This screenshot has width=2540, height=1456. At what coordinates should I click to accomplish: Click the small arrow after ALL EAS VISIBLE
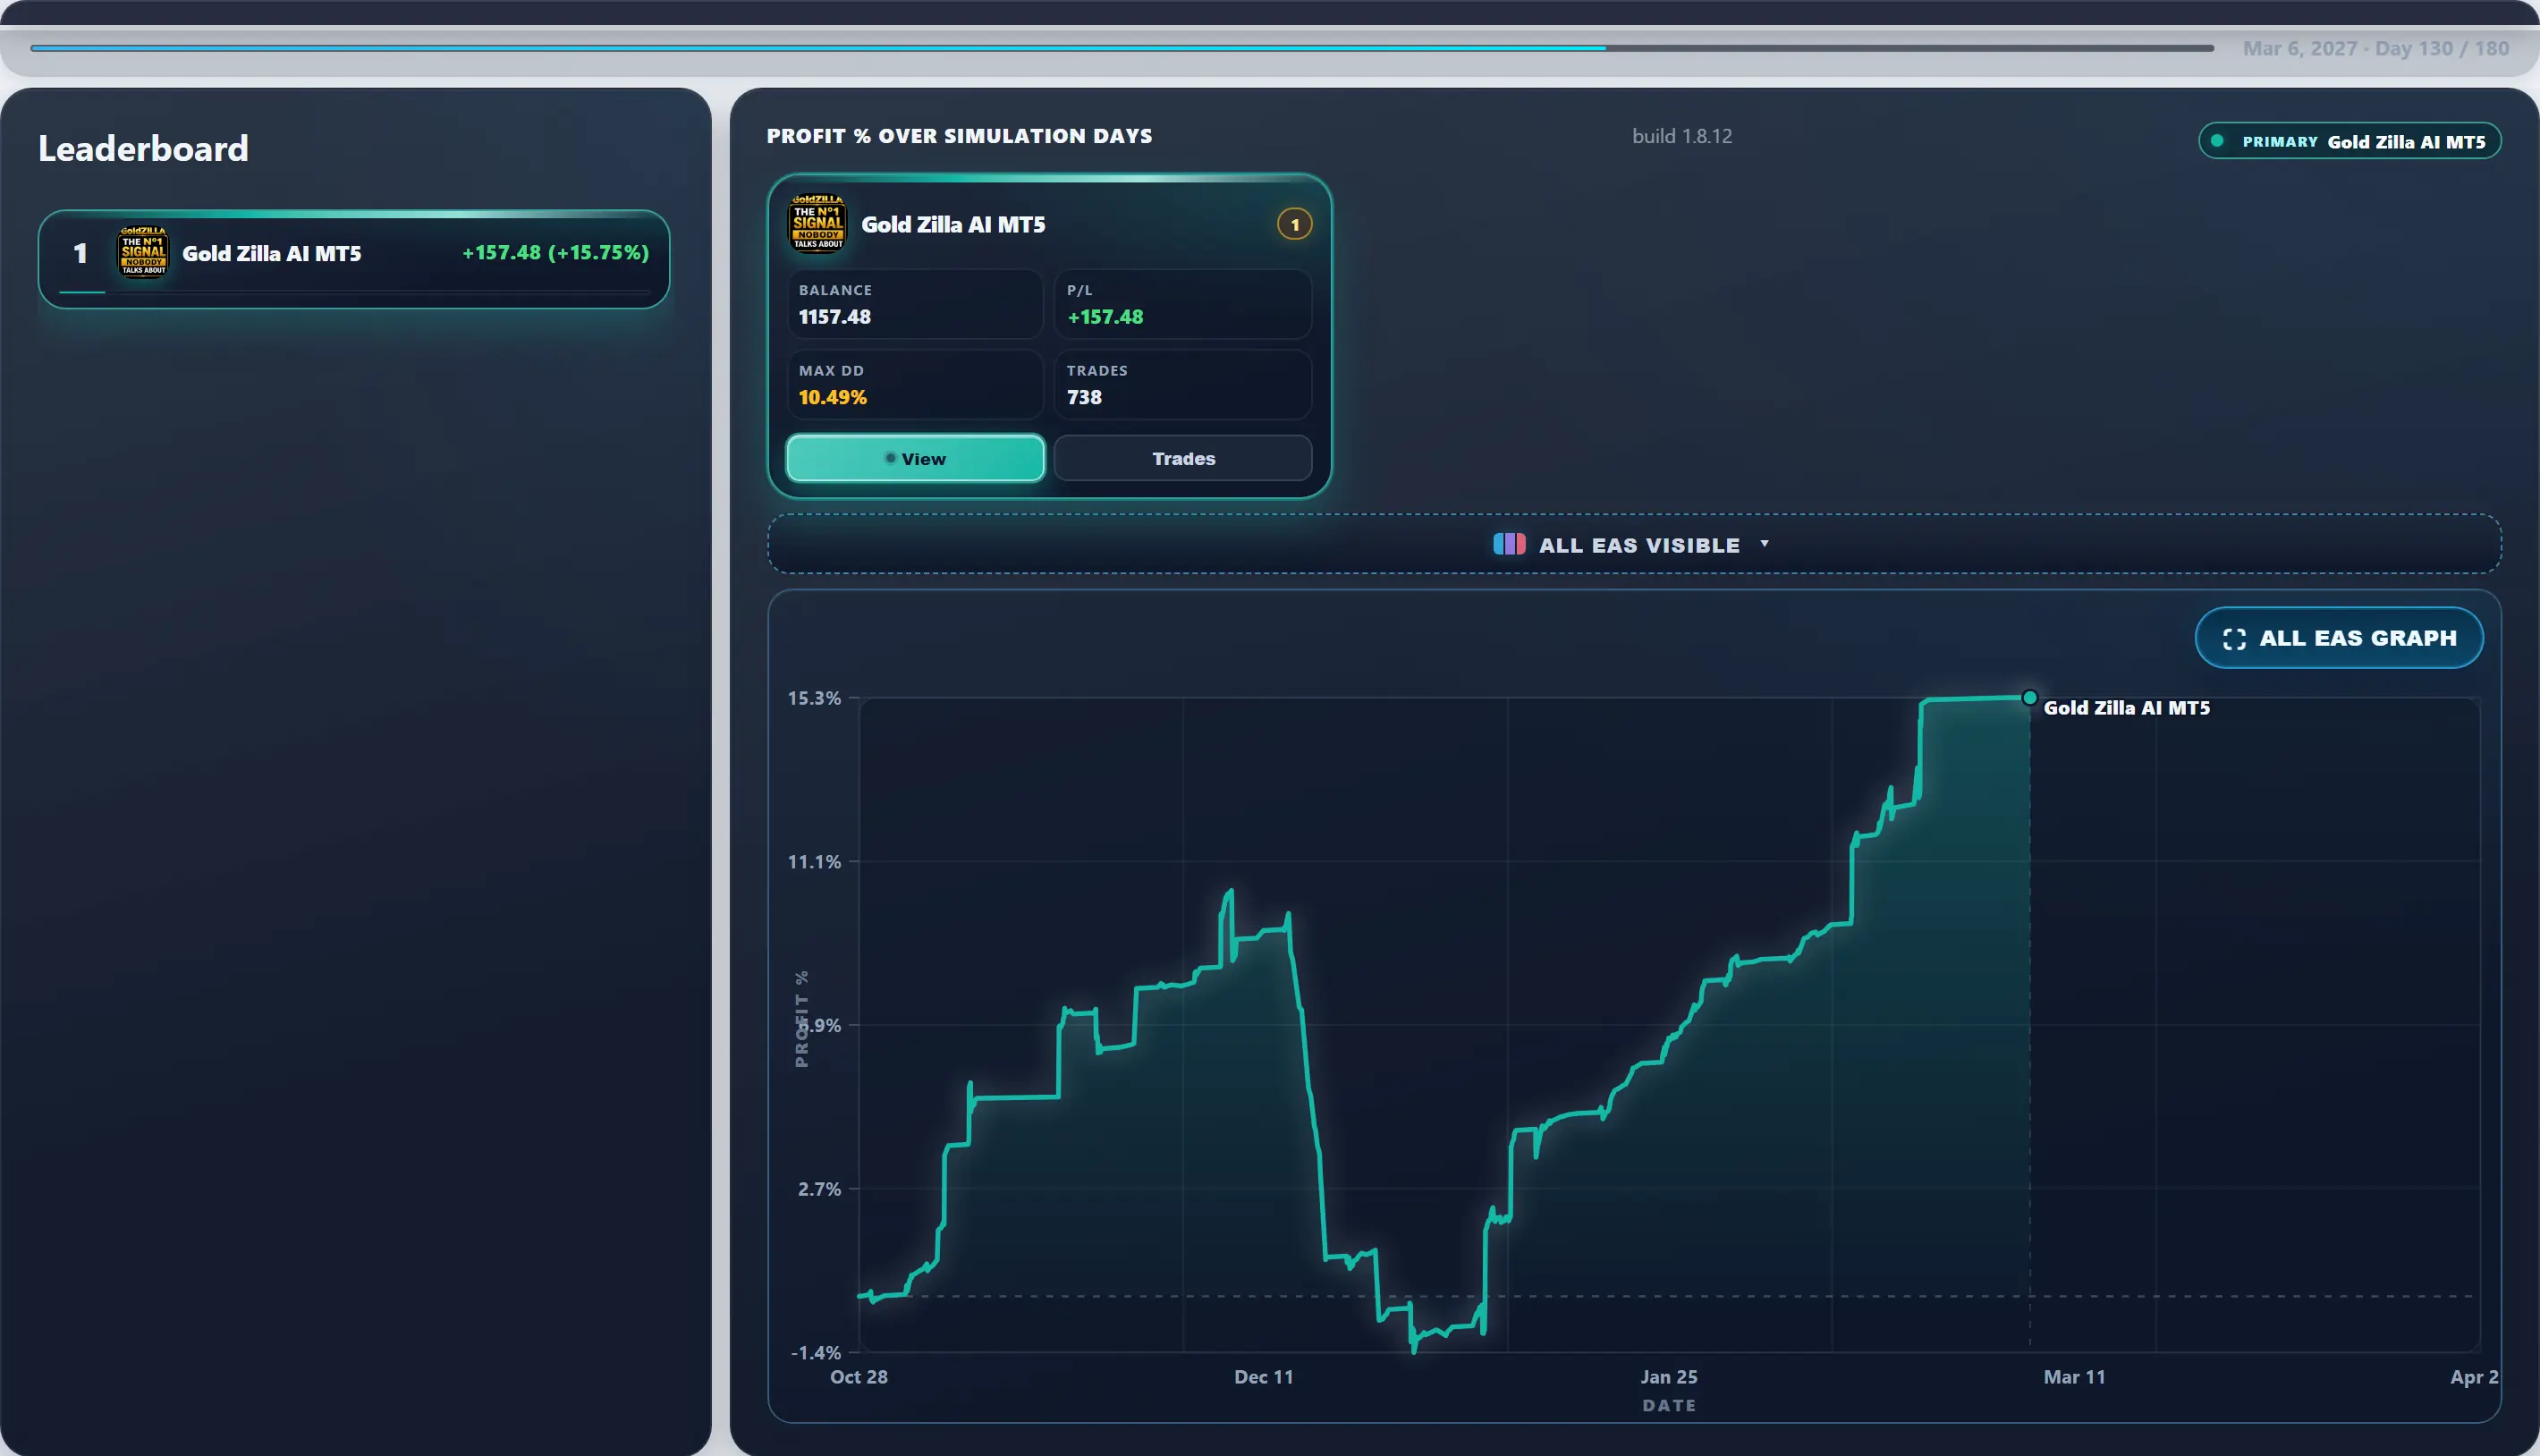click(x=1764, y=544)
